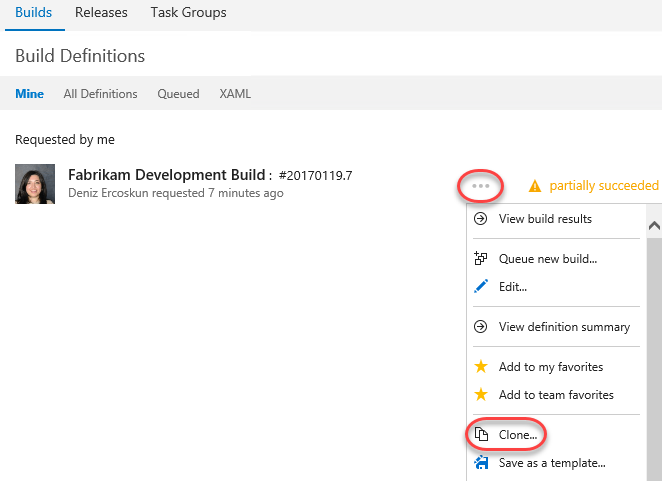662x481 pixels.
Task: Open the XAML definitions tab
Action: click(235, 93)
